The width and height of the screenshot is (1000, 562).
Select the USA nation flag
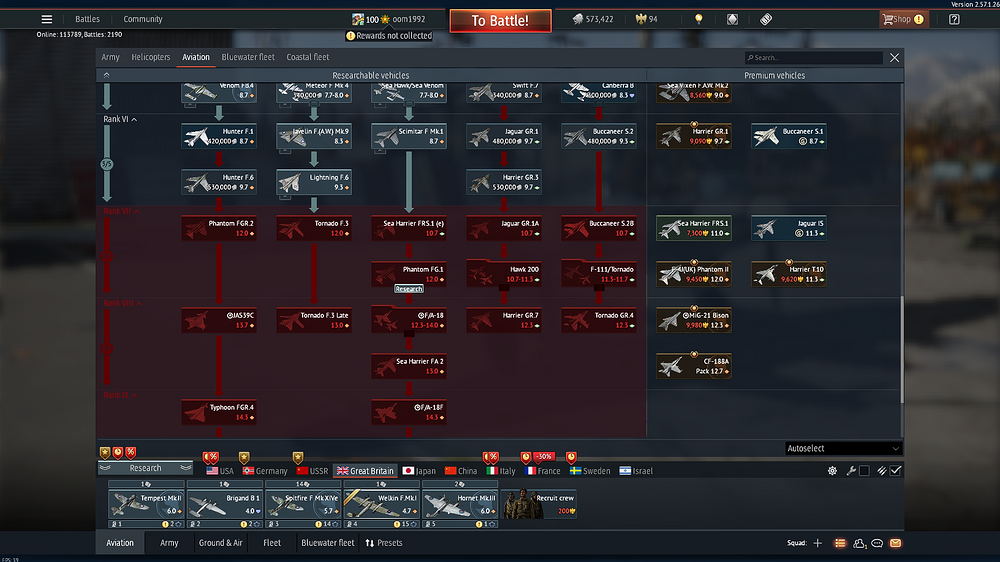220,471
